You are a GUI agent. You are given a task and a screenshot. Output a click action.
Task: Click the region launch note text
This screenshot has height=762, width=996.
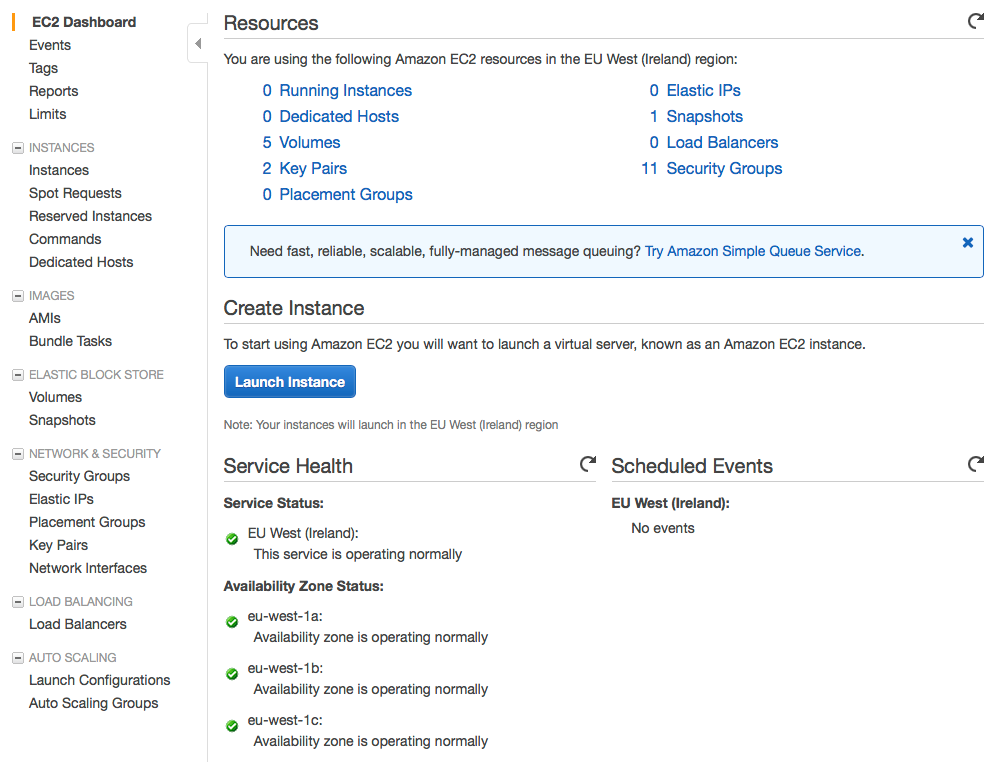tap(391, 425)
